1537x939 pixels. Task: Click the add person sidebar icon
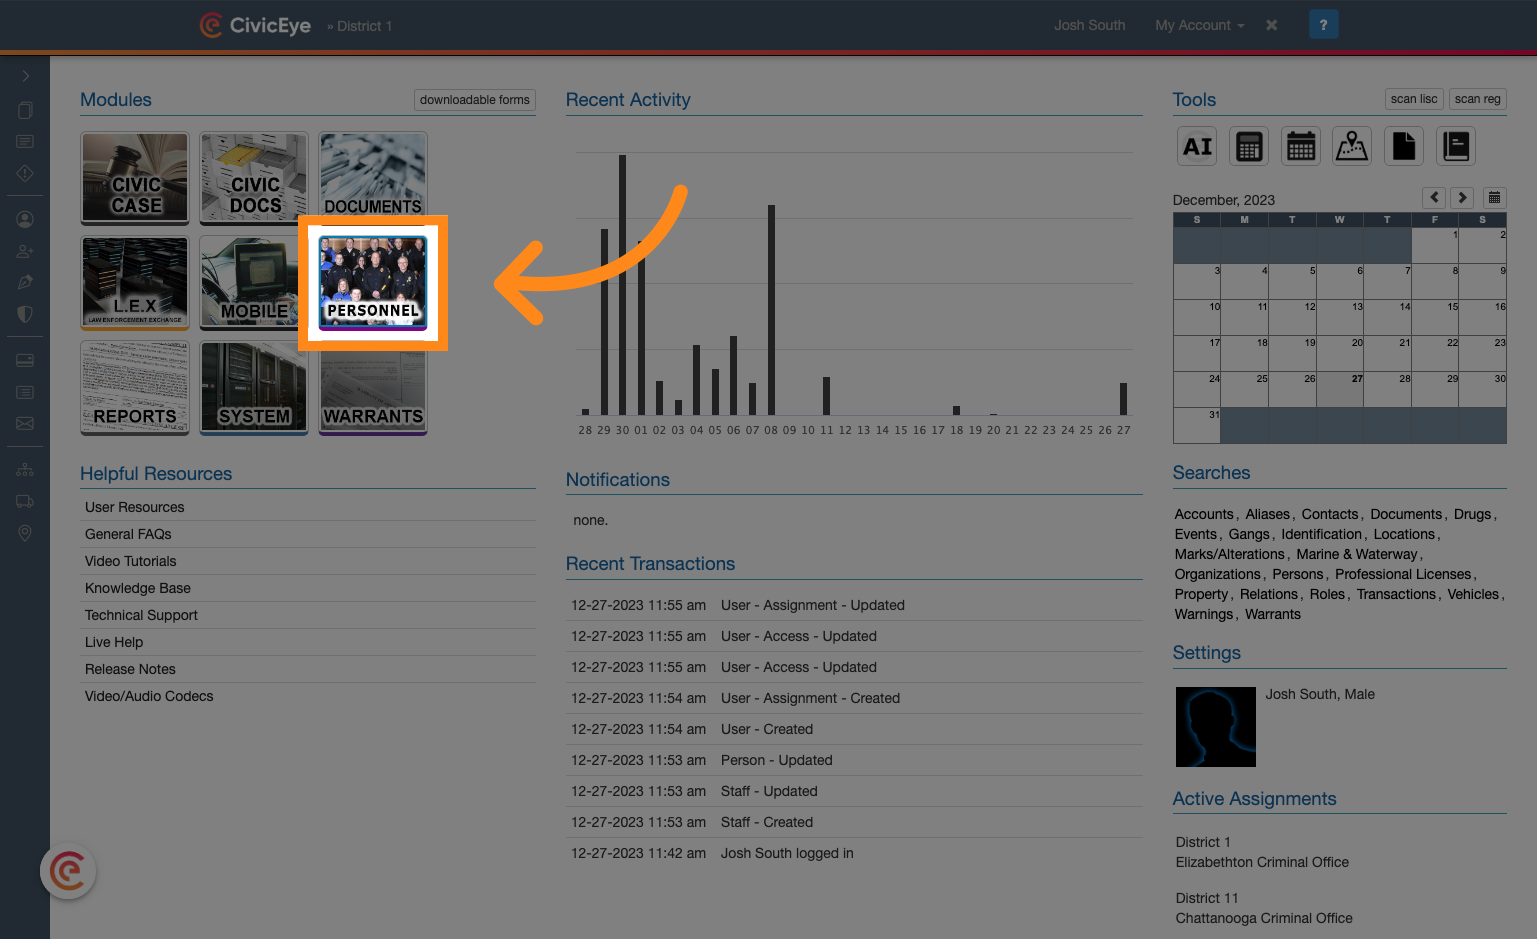point(25,251)
